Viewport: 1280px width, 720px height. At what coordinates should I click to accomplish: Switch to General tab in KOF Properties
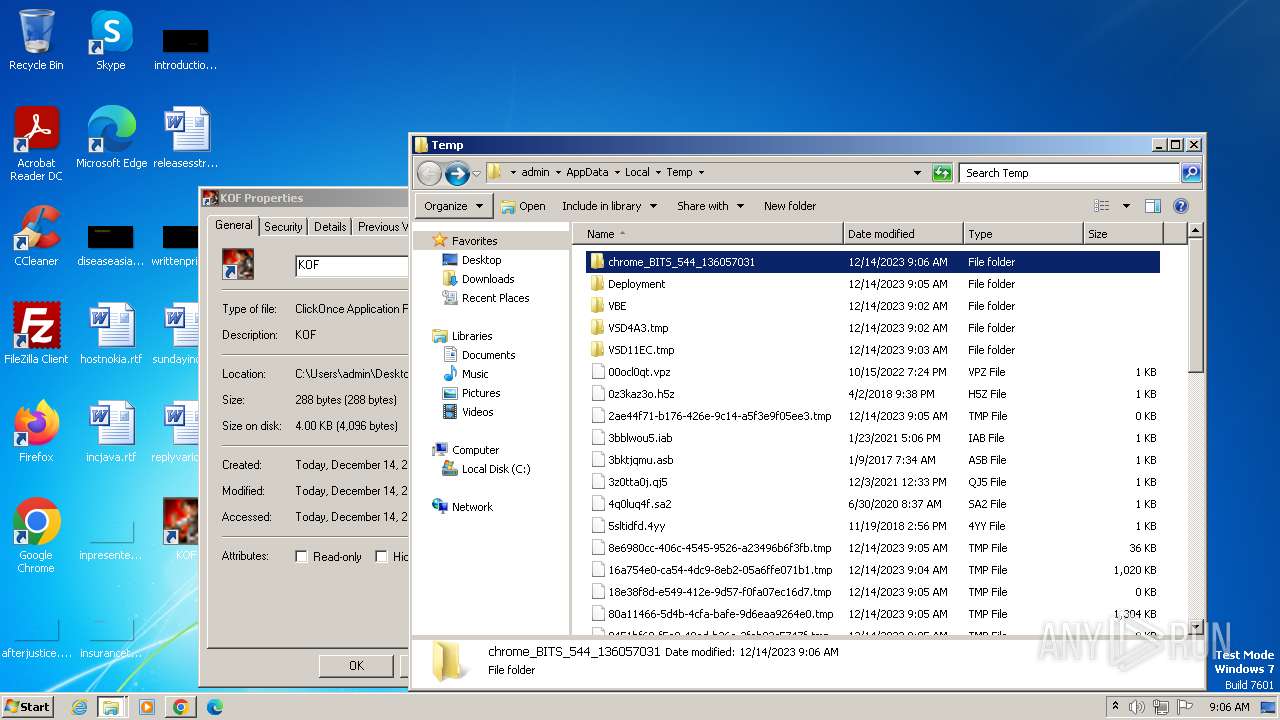(234, 226)
